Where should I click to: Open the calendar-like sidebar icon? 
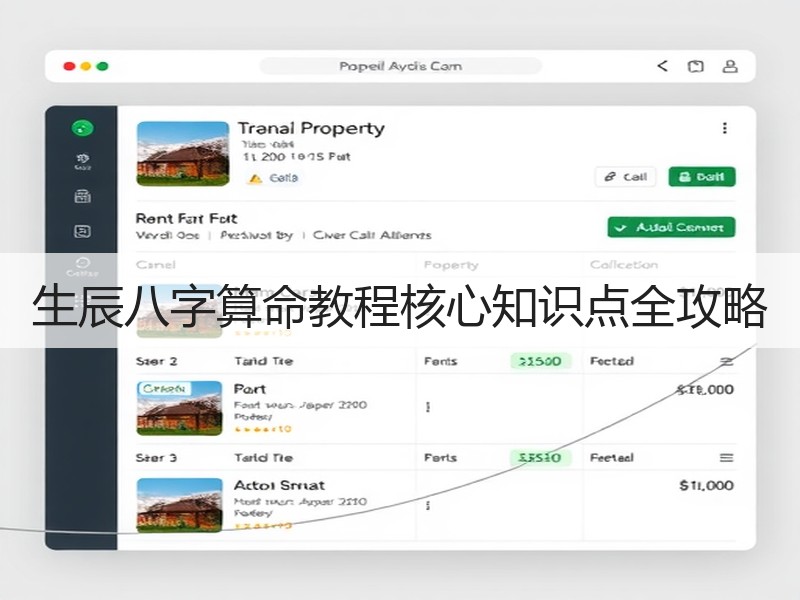pos(83,196)
